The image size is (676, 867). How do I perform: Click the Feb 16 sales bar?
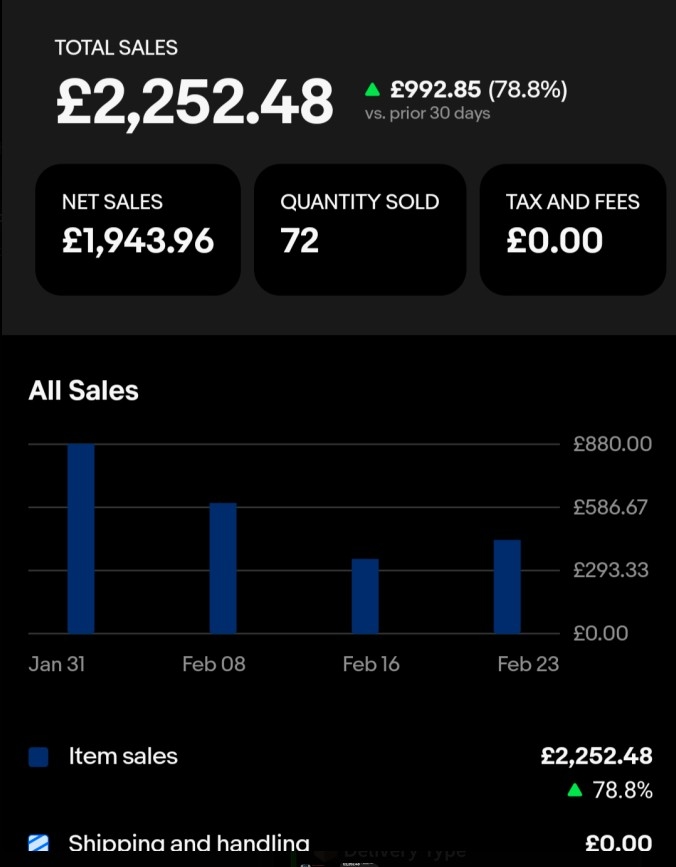365,595
